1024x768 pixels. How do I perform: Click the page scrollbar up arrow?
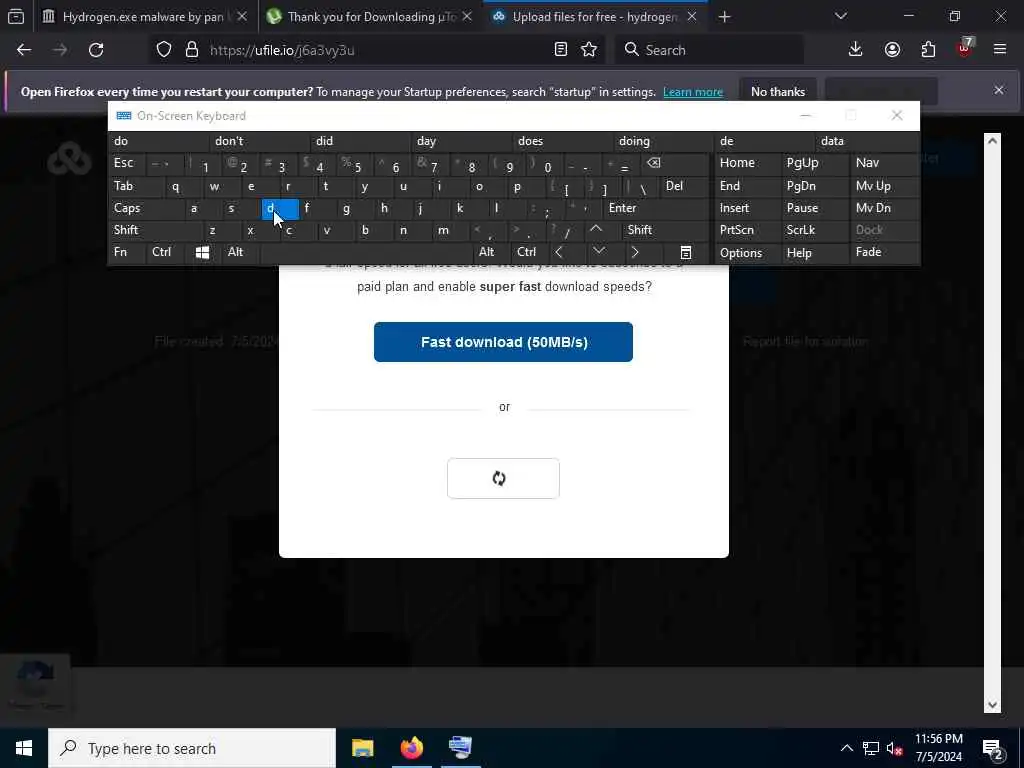tap(992, 141)
